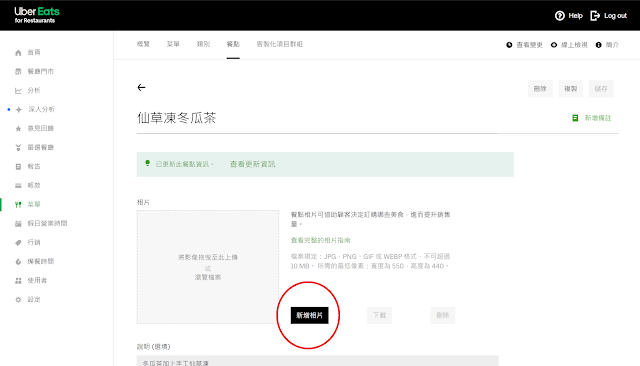Click the Help question-mark icon
640x366 pixels.
(560, 16)
